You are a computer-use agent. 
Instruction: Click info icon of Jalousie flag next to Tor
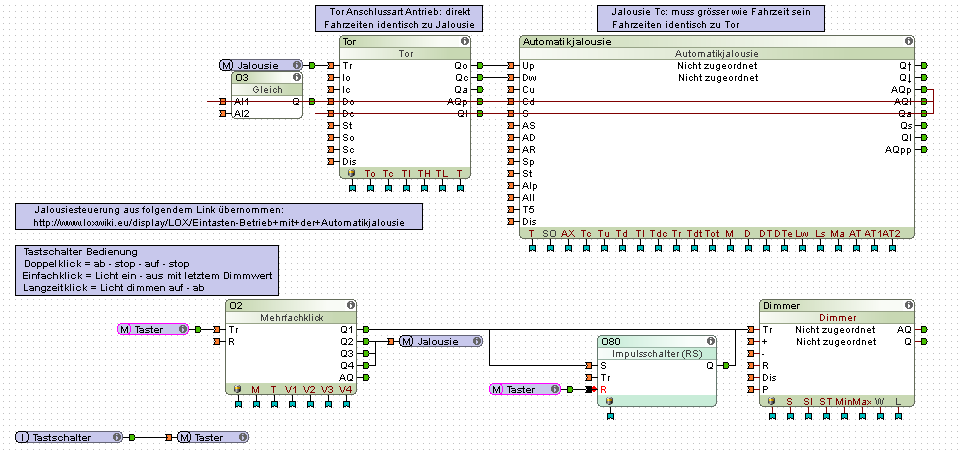point(296,65)
